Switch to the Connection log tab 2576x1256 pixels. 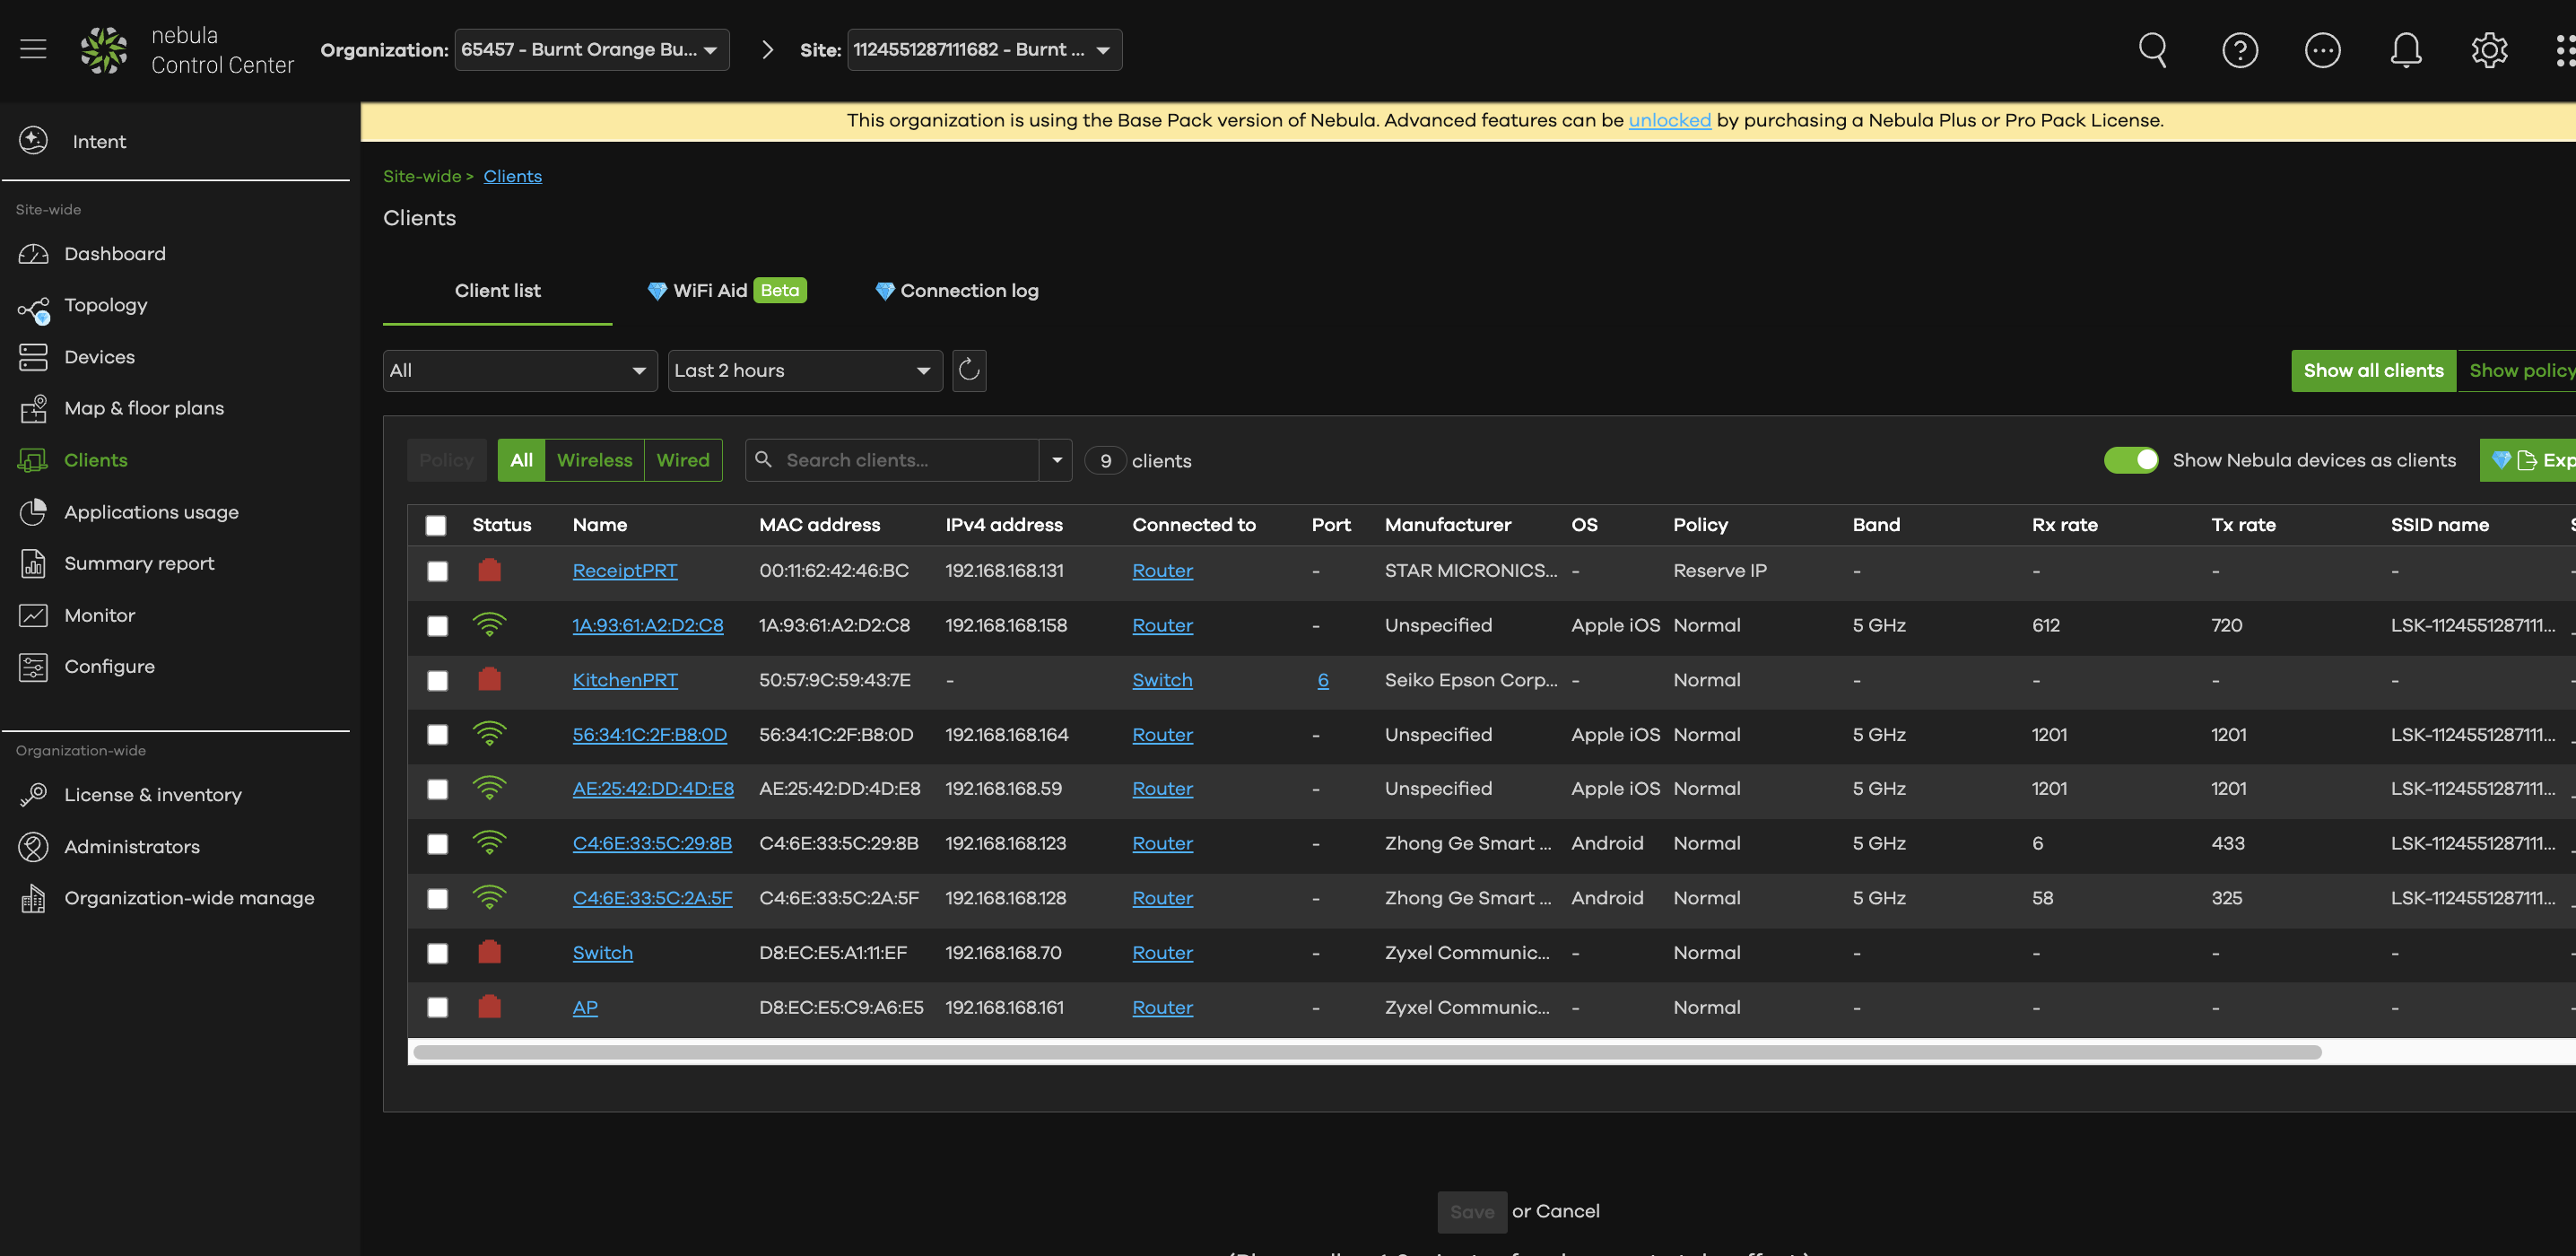click(x=957, y=291)
